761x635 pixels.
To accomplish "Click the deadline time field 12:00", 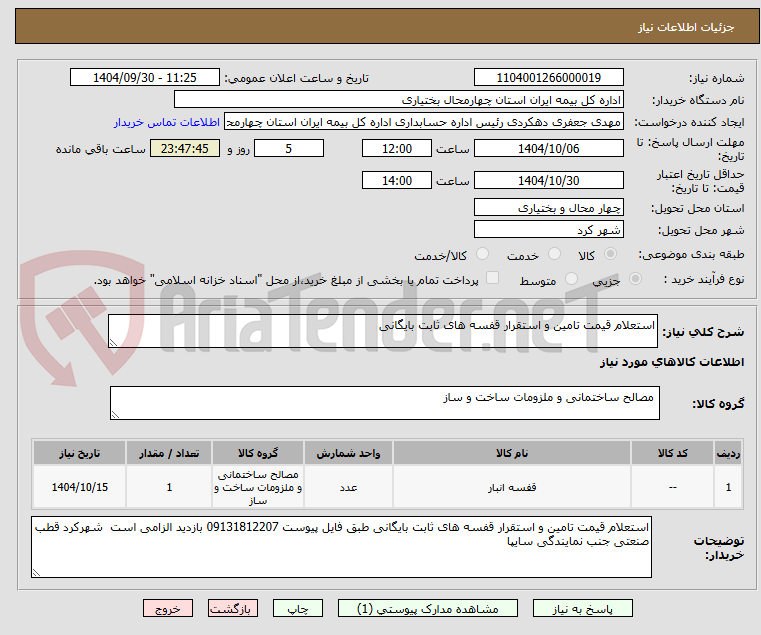I will [397, 149].
